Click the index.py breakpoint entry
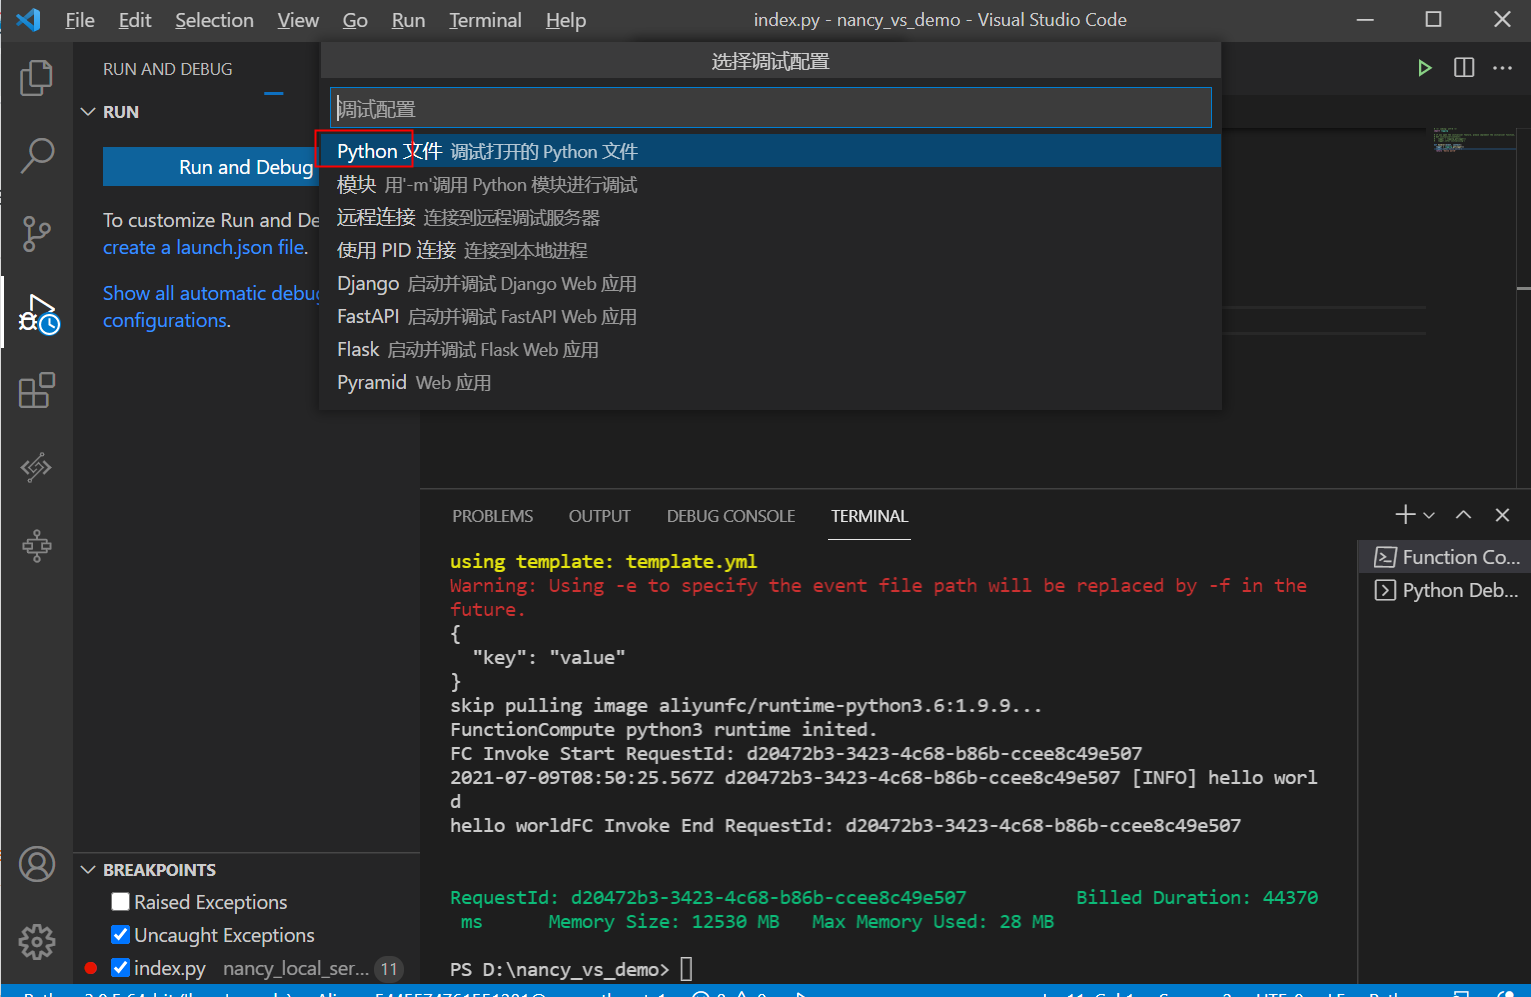Viewport: 1531px width, 997px height. tap(244, 968)
